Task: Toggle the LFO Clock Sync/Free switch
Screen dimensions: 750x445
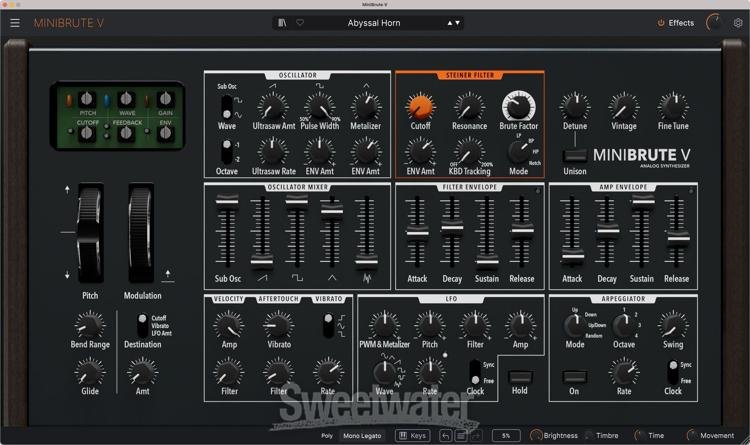Action: coord(475,372)
